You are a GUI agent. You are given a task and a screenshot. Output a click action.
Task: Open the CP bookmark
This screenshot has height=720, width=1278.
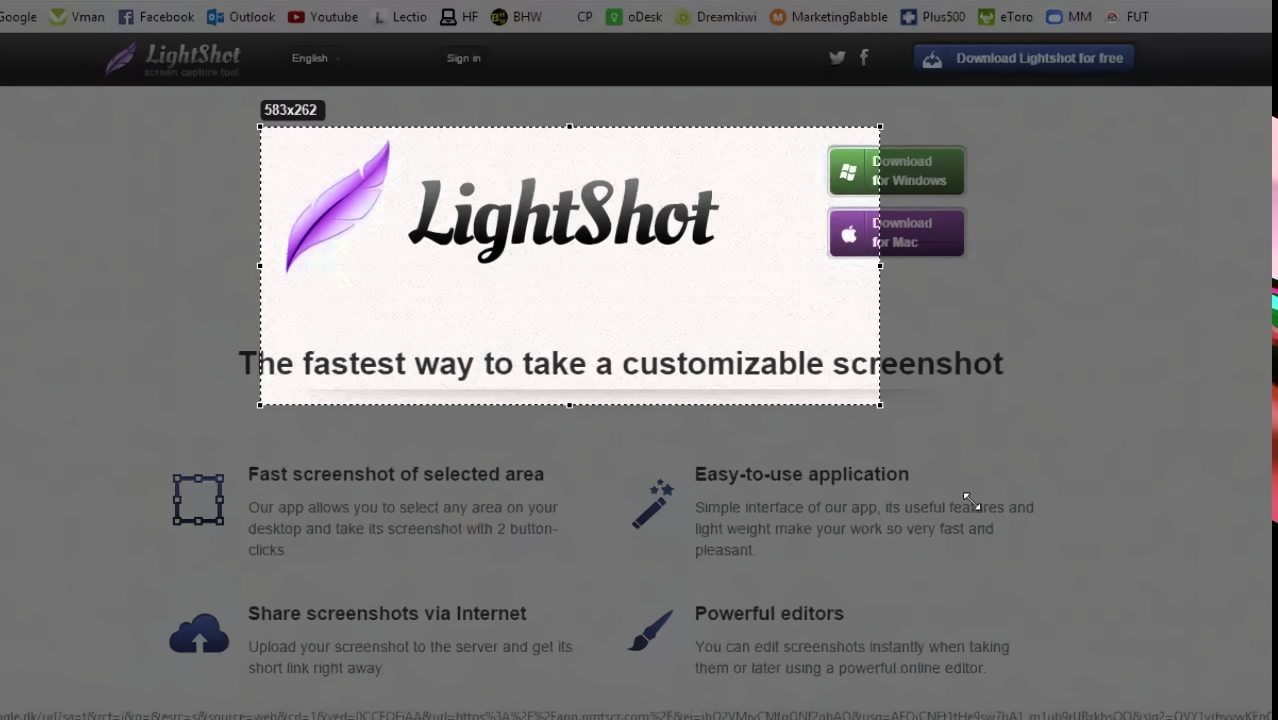pos(584,17)
